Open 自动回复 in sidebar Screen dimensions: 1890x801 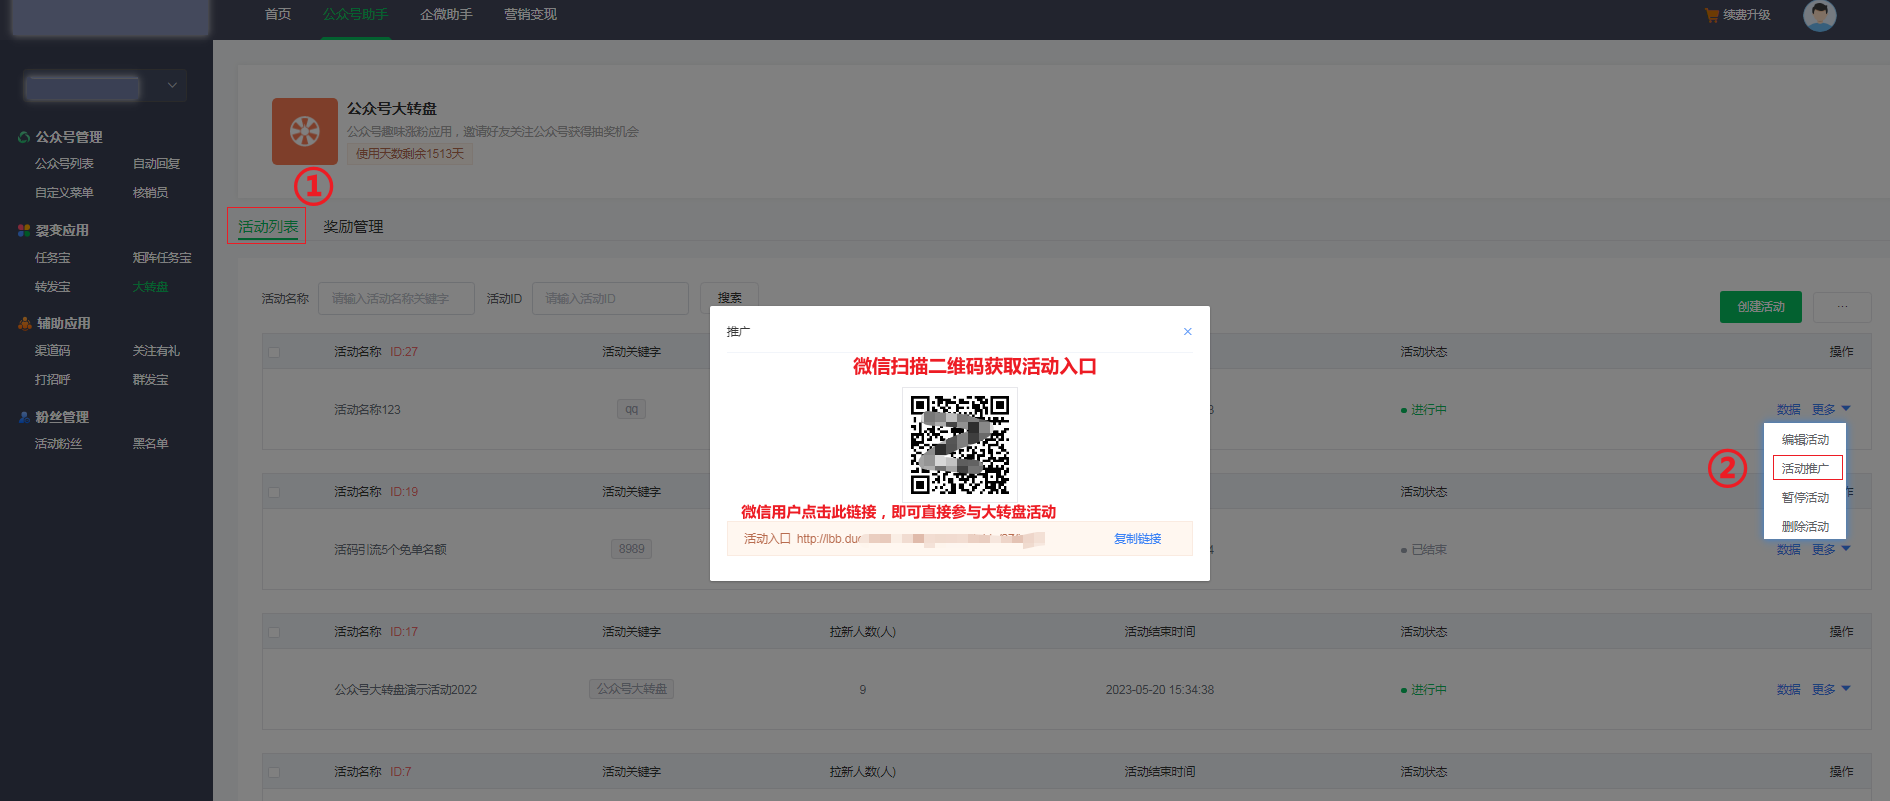coord(156,163)
